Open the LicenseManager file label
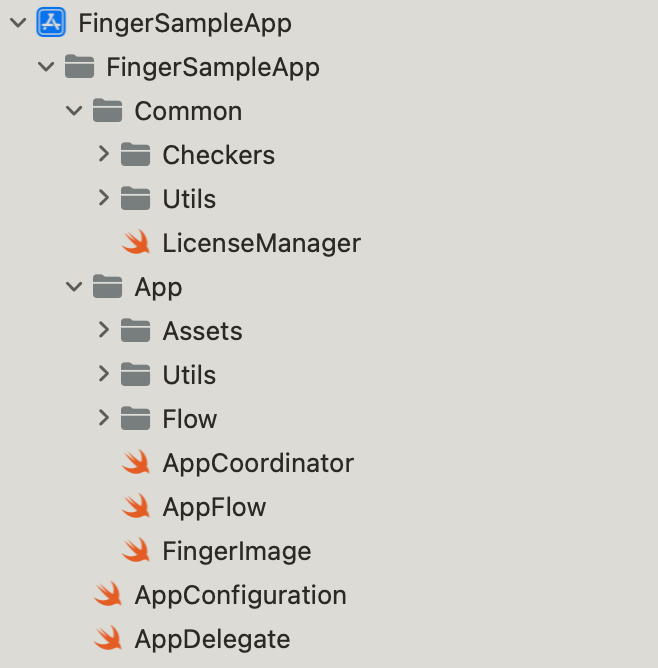 261,243
